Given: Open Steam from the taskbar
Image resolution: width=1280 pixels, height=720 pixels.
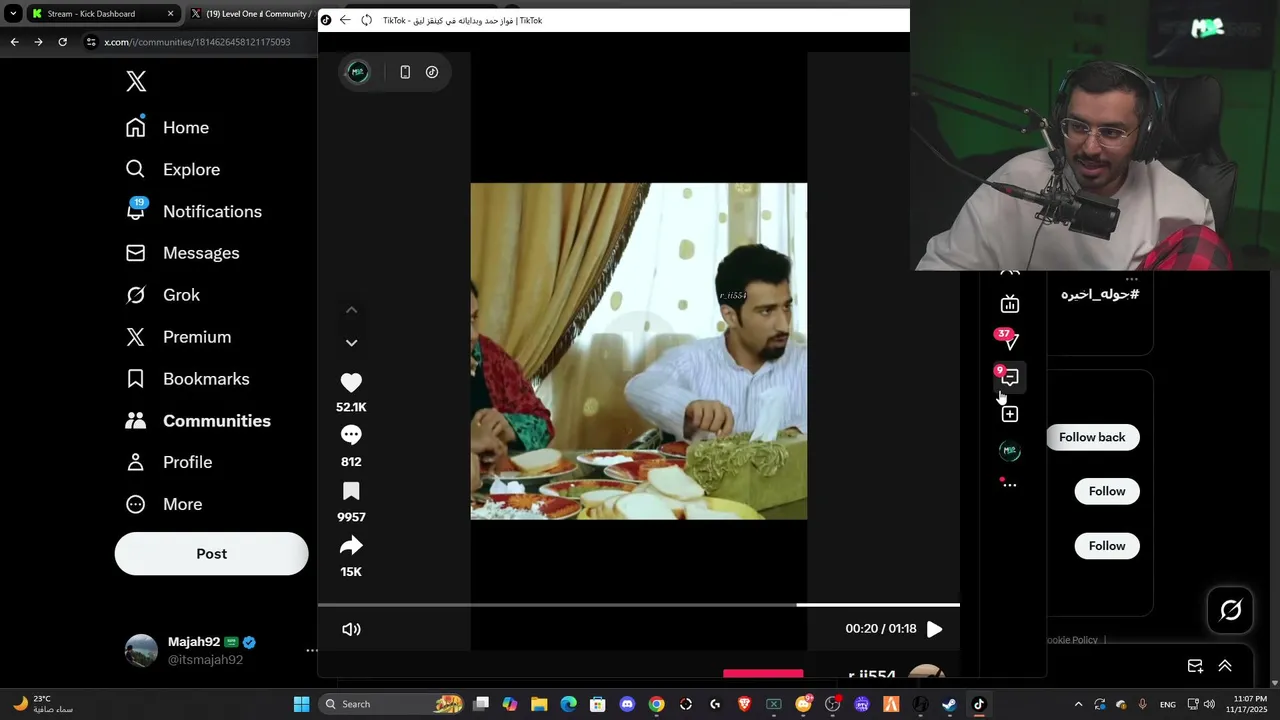Looking at the screenshot, I should tap(949, 704).
